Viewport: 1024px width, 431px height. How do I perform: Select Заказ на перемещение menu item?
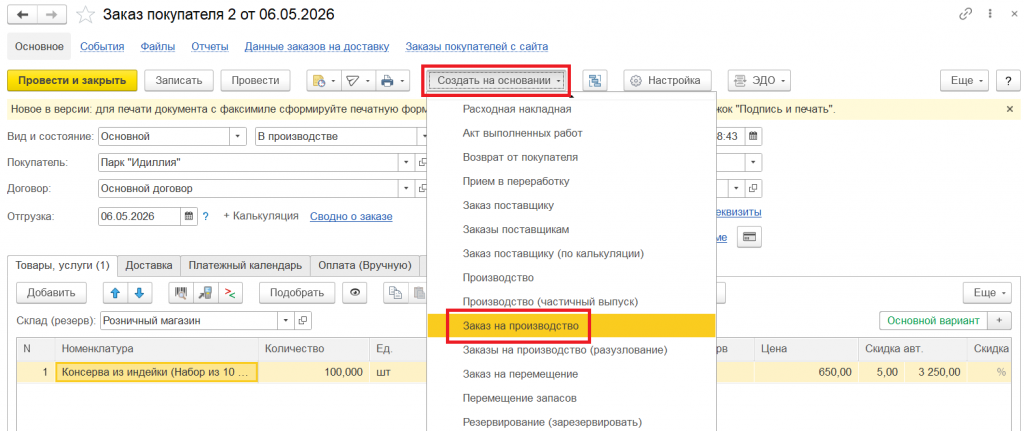tap(571, 374)
